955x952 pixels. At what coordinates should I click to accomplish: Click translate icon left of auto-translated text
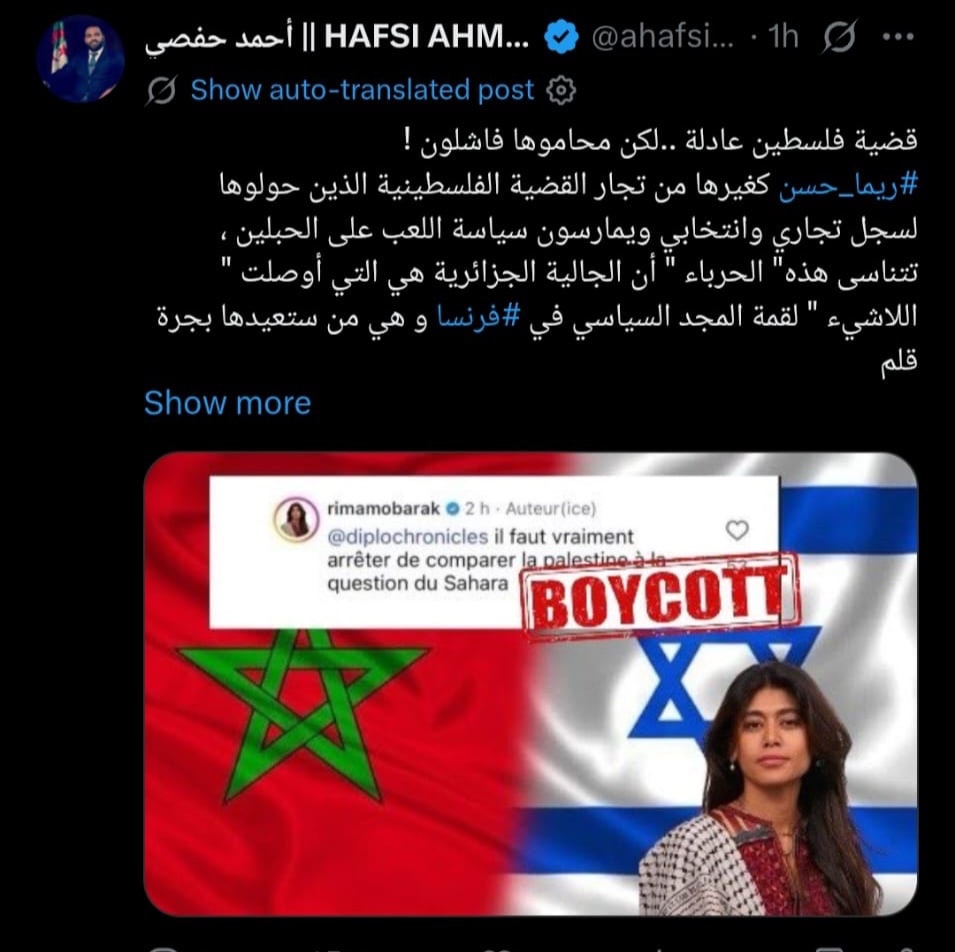point(161,90)
